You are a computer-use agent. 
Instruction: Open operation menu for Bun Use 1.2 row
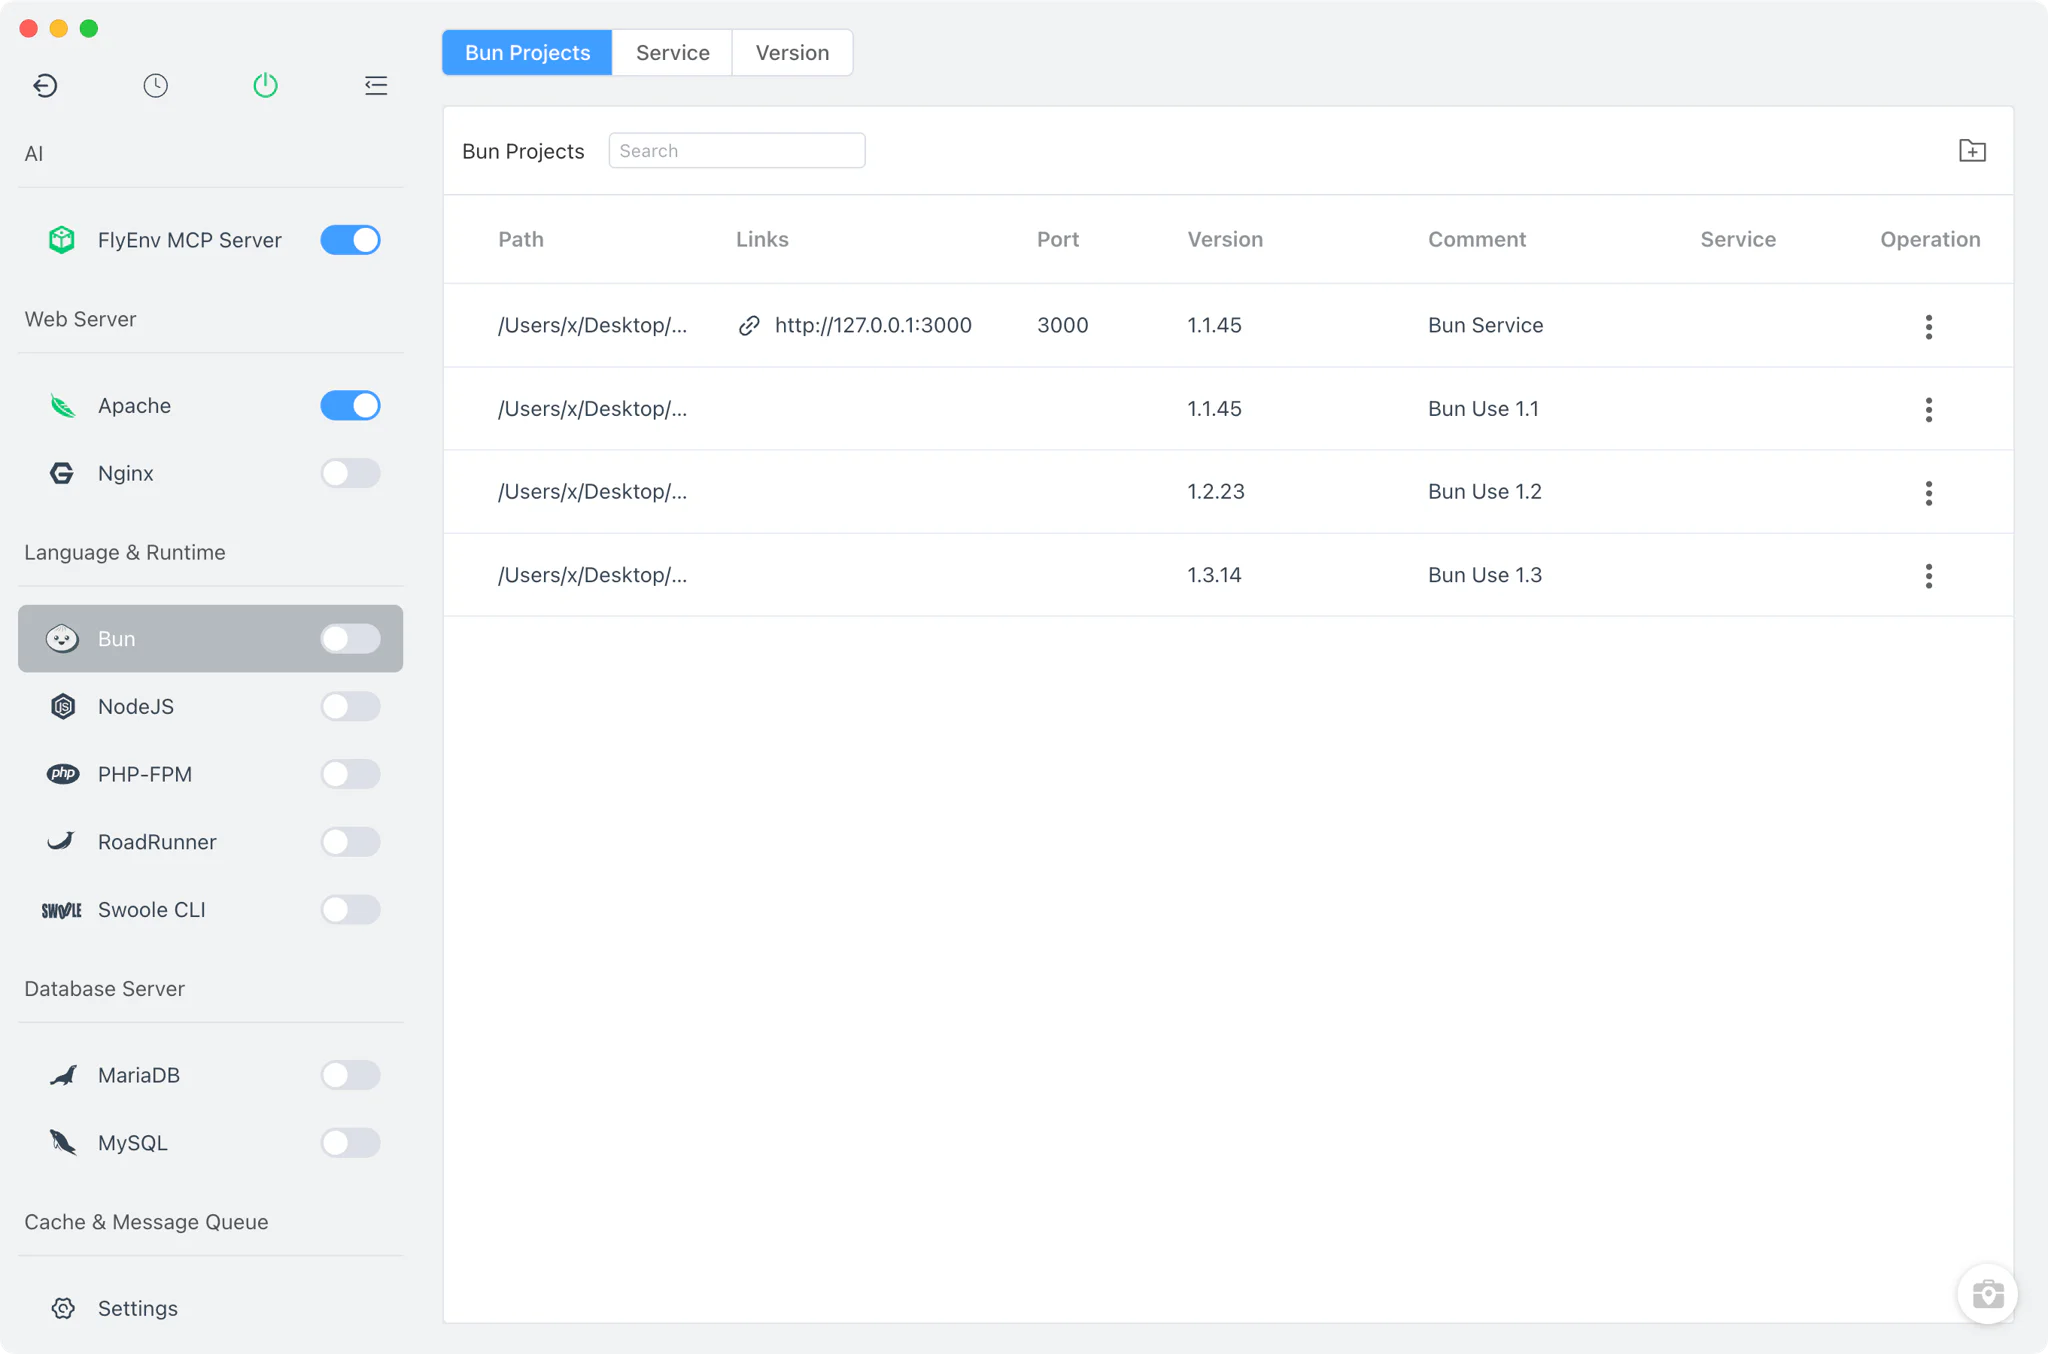pos(1929,492)
